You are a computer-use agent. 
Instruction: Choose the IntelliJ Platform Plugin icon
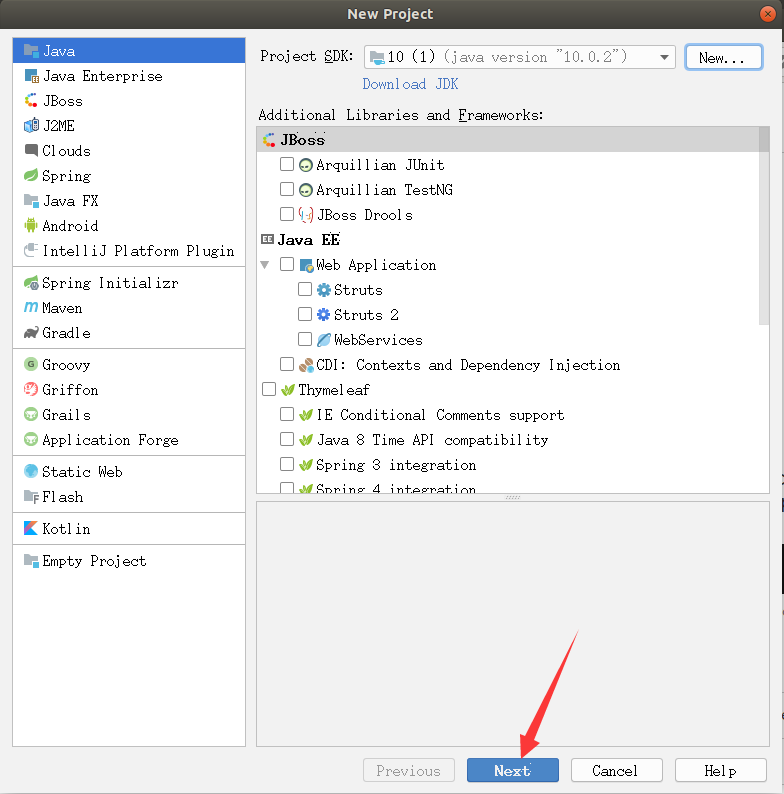pos(31,250)
